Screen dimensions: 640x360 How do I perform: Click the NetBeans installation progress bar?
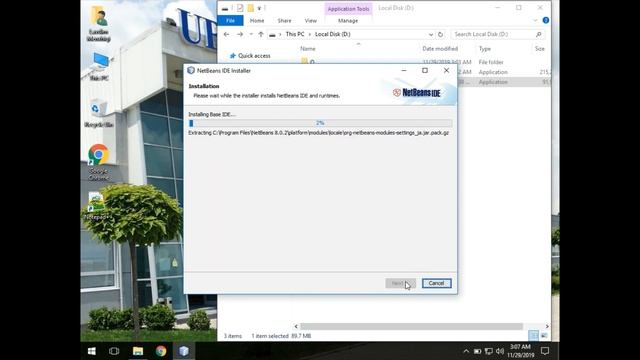pos(320,123)
